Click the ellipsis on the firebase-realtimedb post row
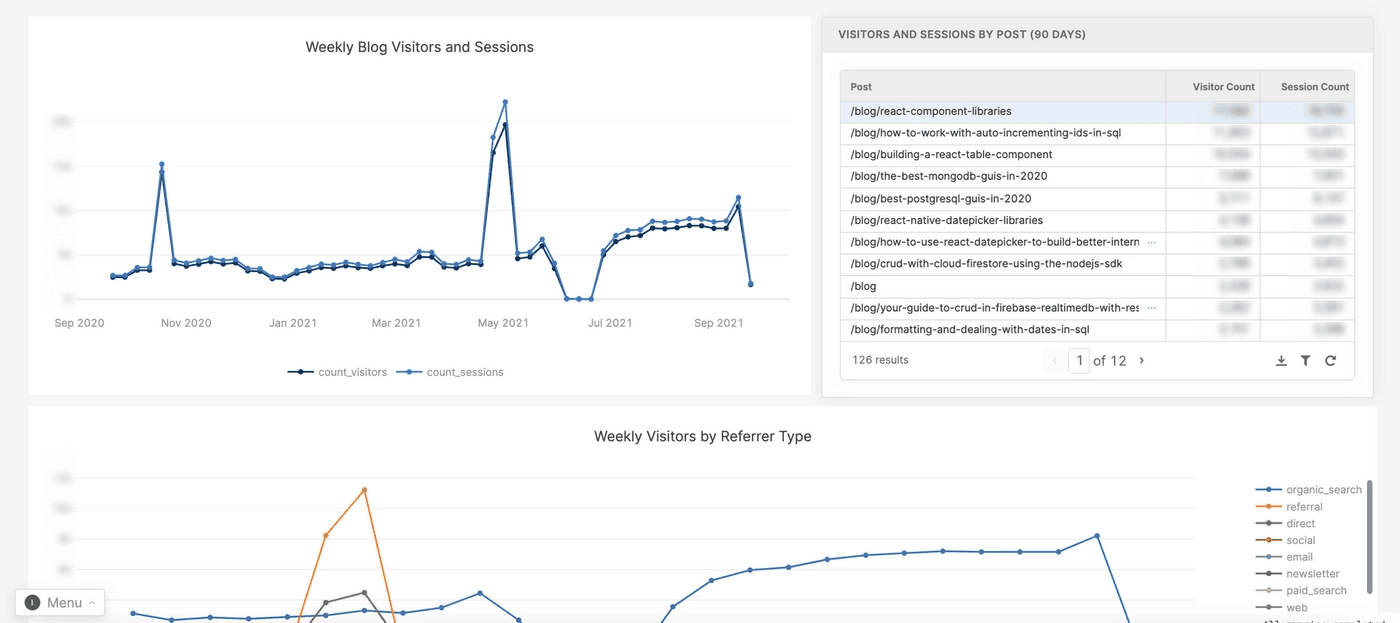The width and height of the screenshot is (1400, 623). 1152,307
